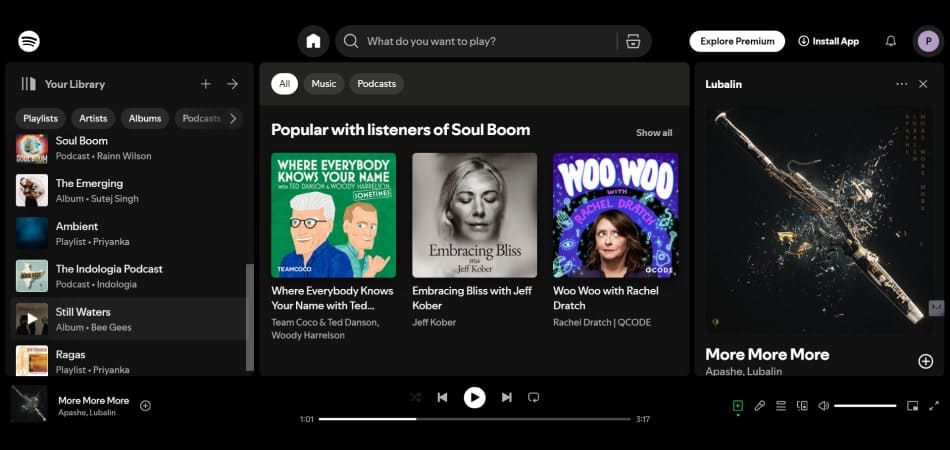This screenshot has width=950, height=450.
Task: Play Still Waters album thumbnail
Action: point(32,319)
